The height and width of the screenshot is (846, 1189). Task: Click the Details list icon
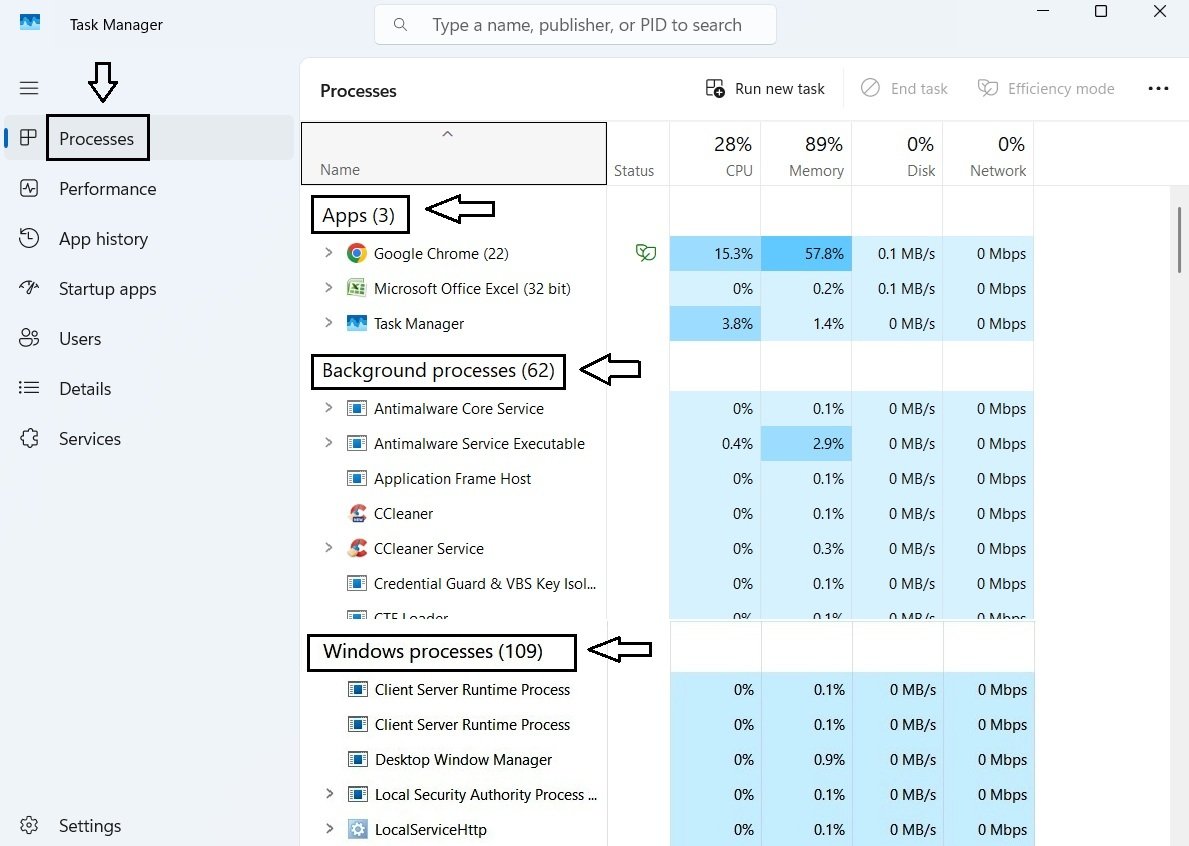point(29,388)
